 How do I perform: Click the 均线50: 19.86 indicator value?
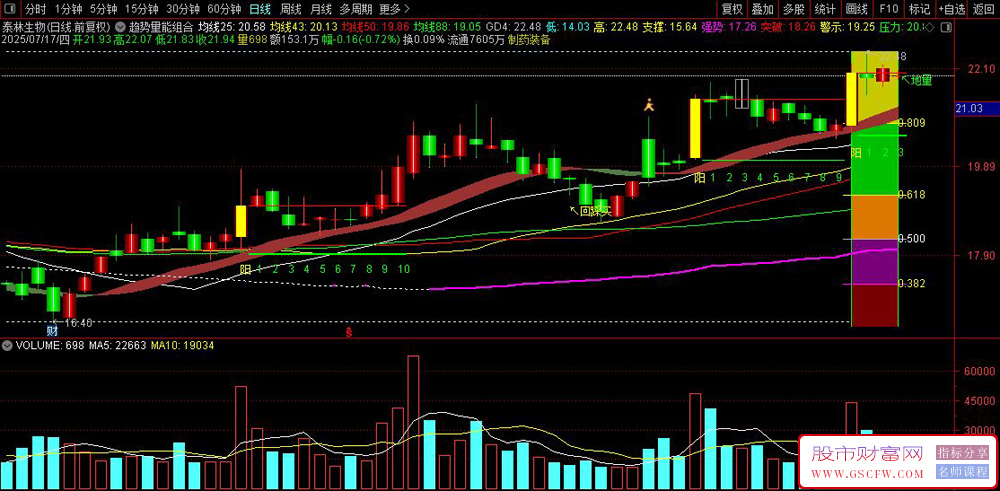(376, 27)
